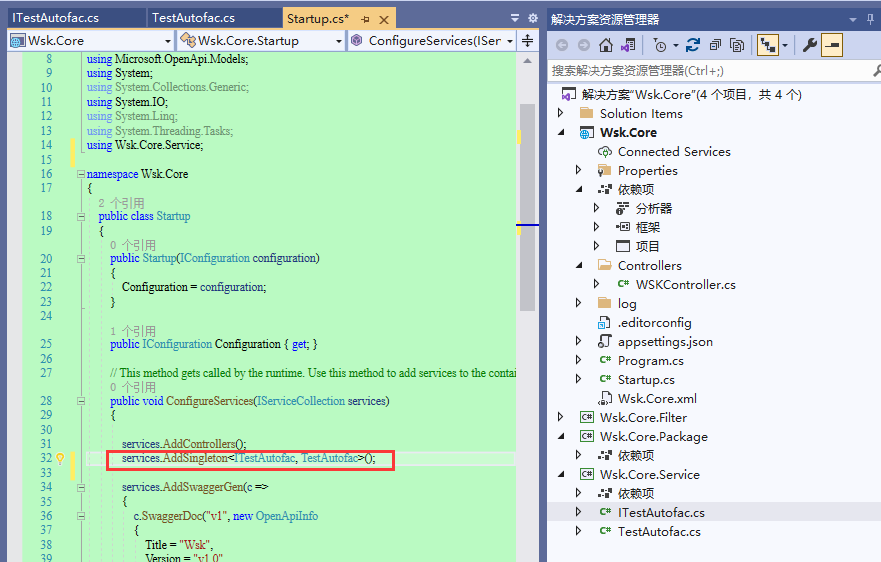Select the solution root node 解决方案"Wsk.Core"

click(x=691, y=94)
